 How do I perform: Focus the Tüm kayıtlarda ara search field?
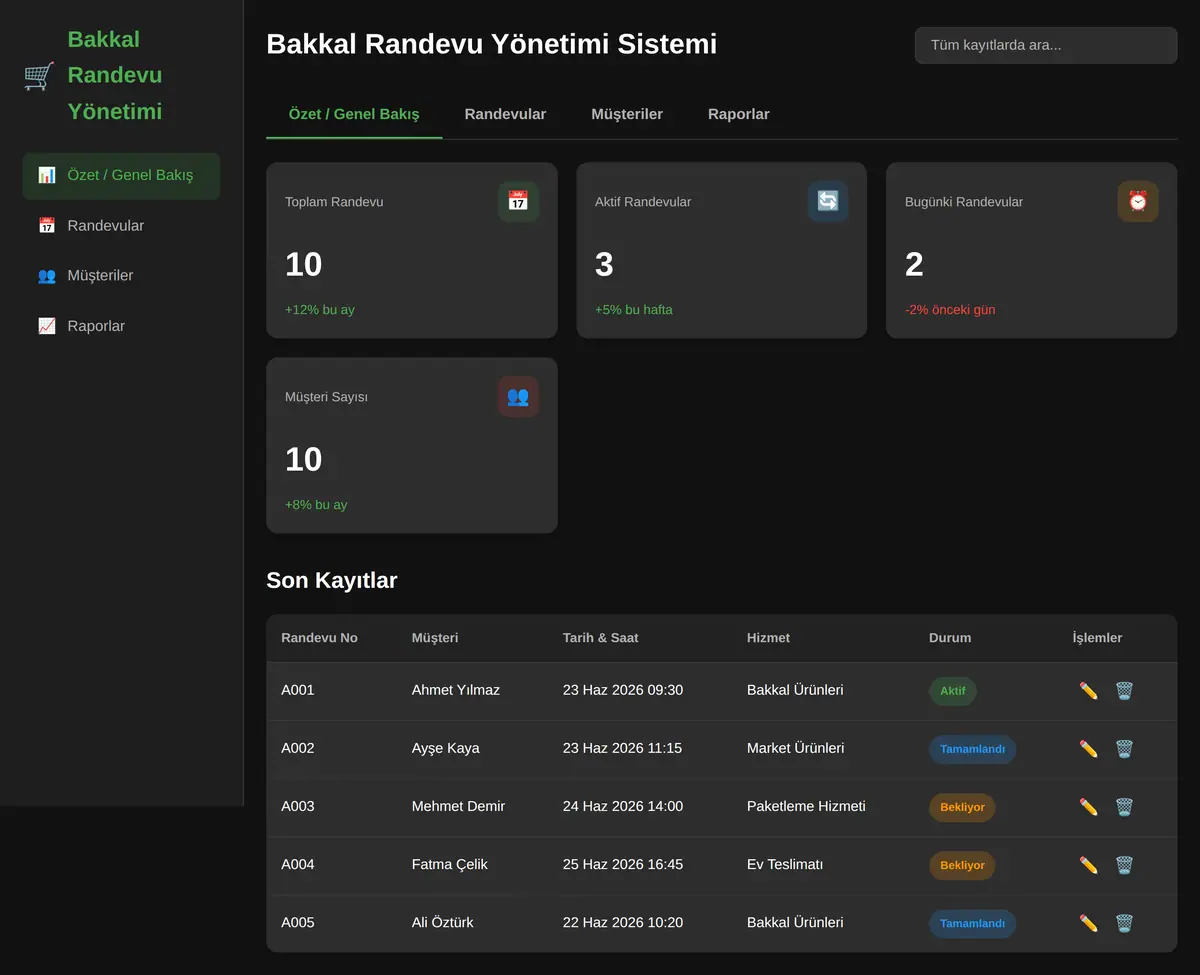click(x=1046, y=45)
